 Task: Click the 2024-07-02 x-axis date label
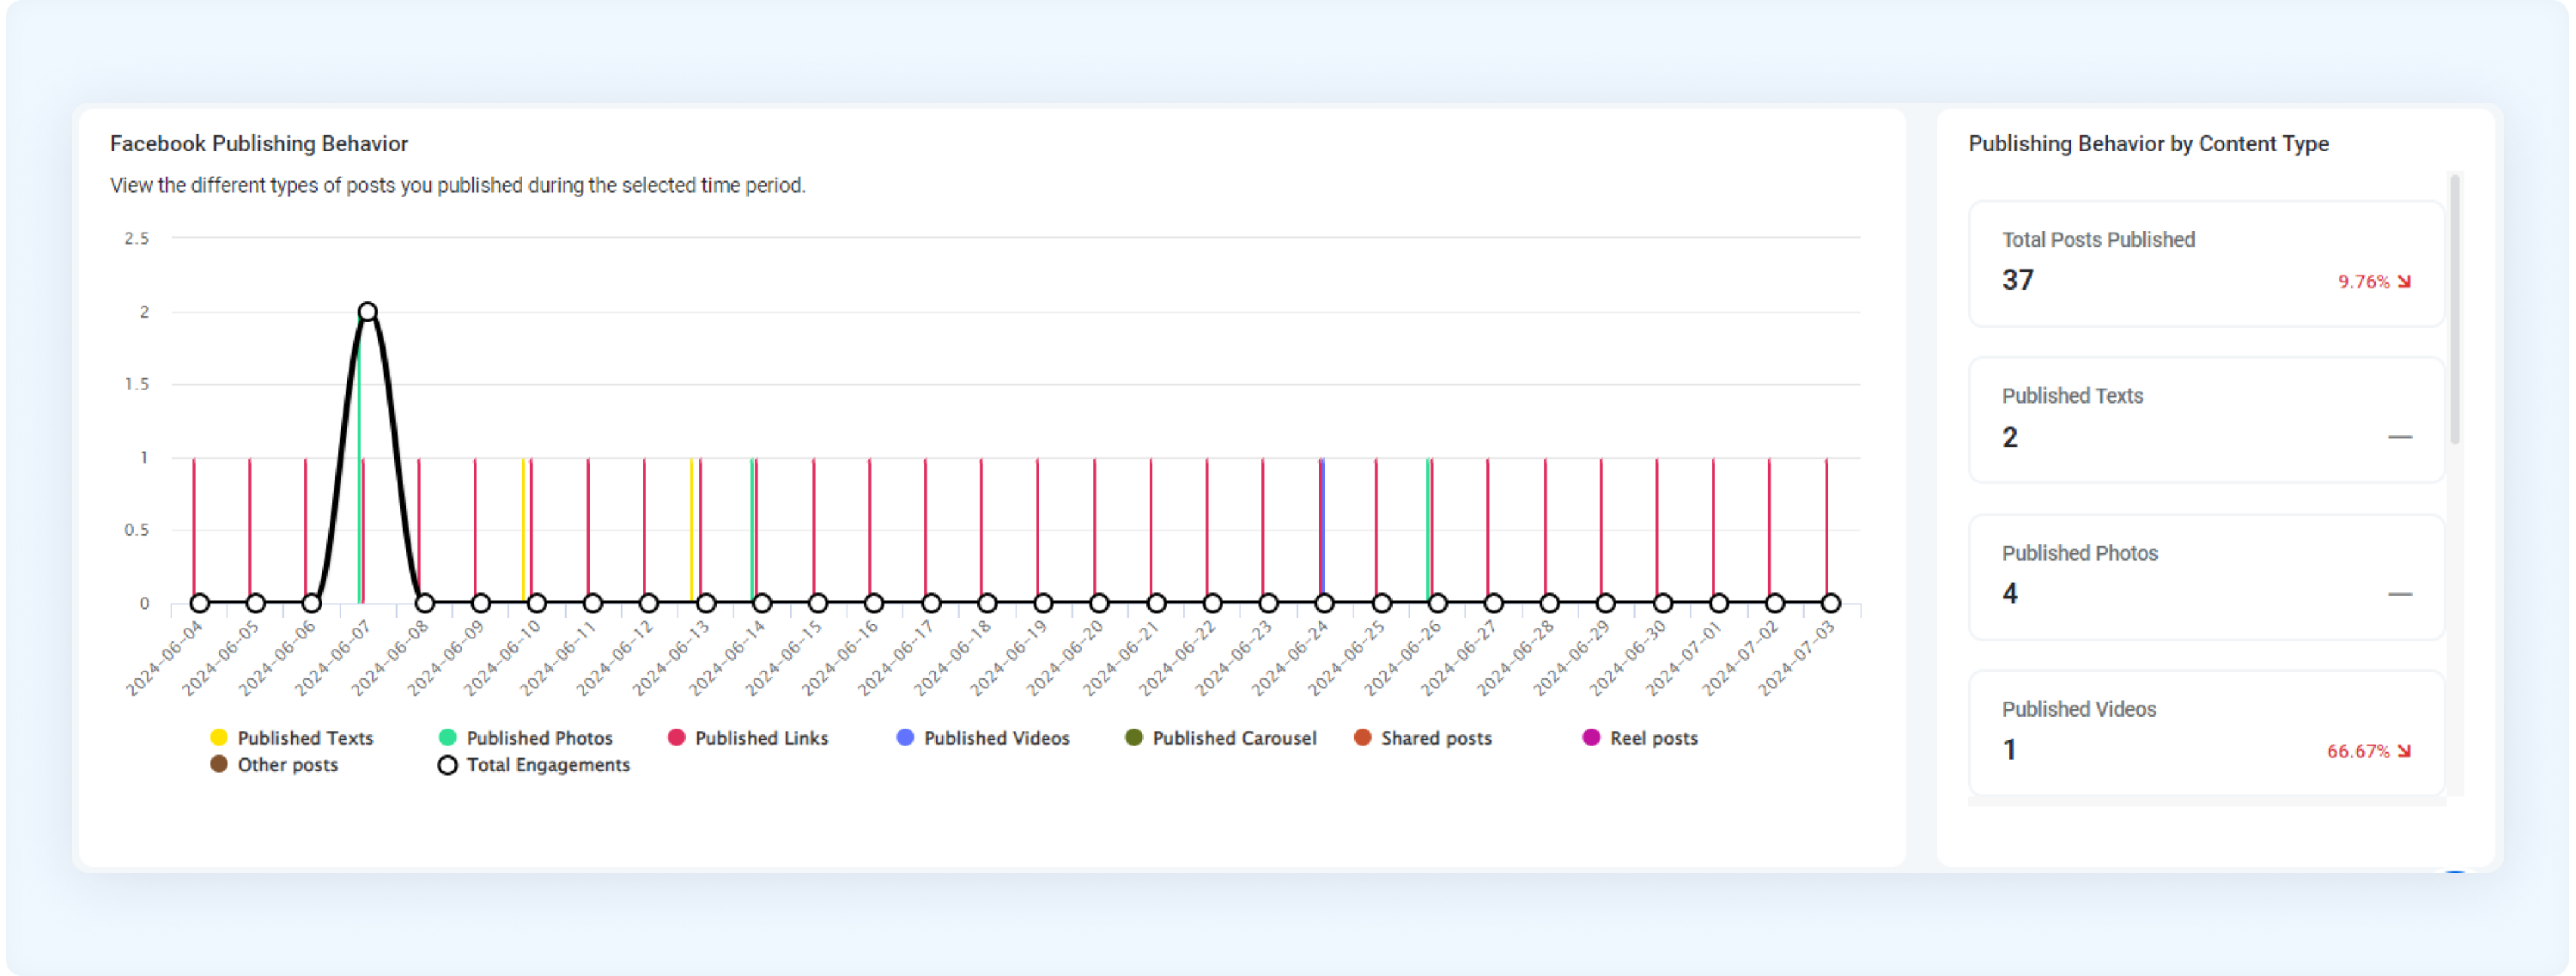tap(1741, 657)
